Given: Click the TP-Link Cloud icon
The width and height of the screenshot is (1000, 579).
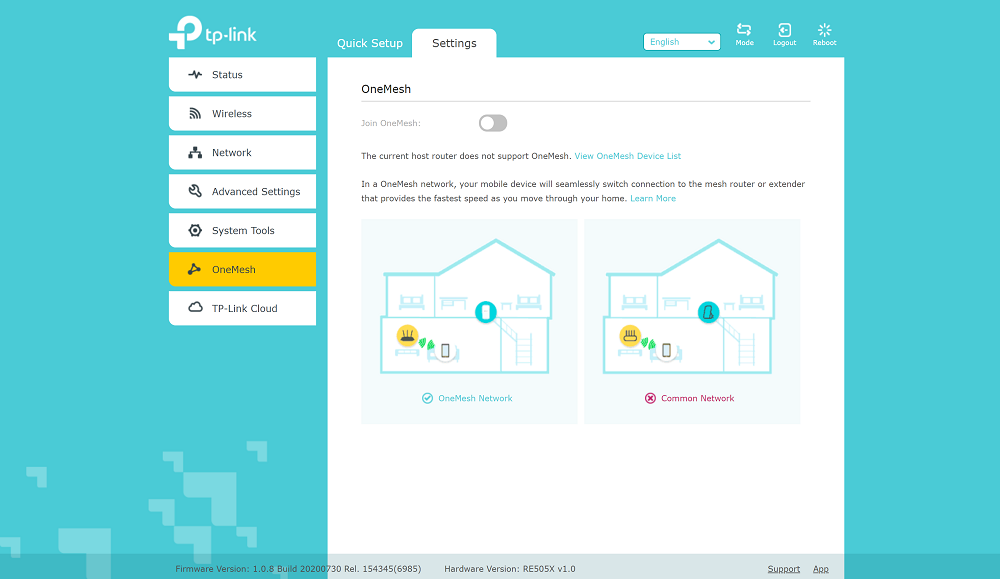Looking at the screenshot, I should (x=195, y=307).
